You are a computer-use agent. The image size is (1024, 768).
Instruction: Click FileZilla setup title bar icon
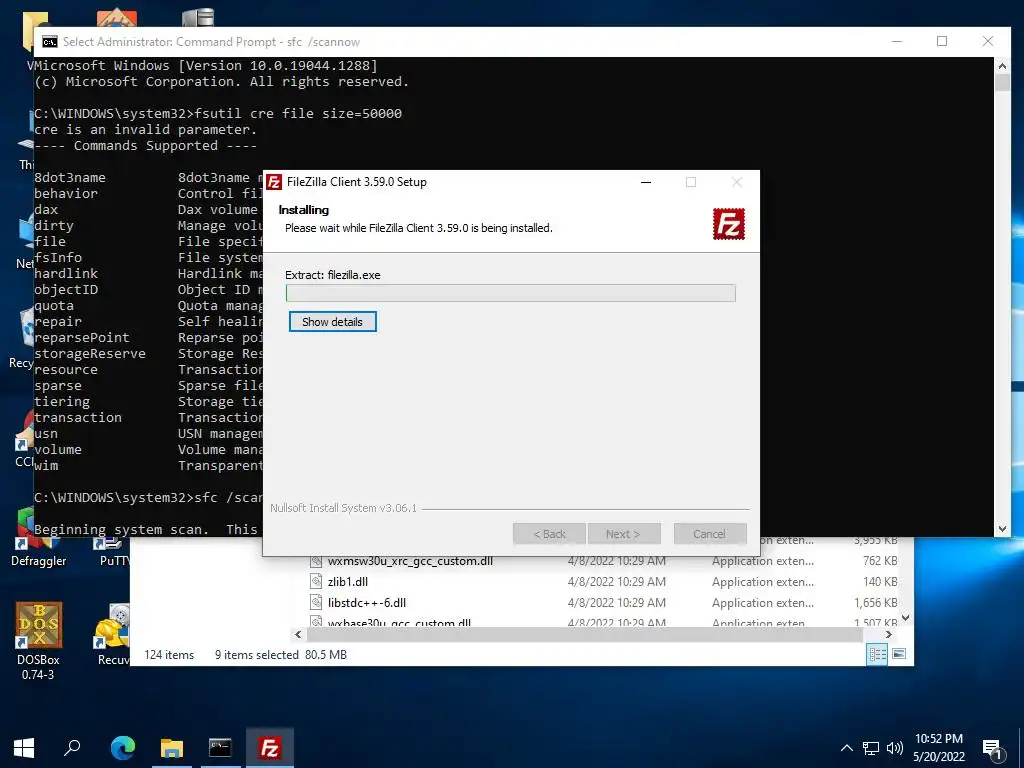click(274, 182)
